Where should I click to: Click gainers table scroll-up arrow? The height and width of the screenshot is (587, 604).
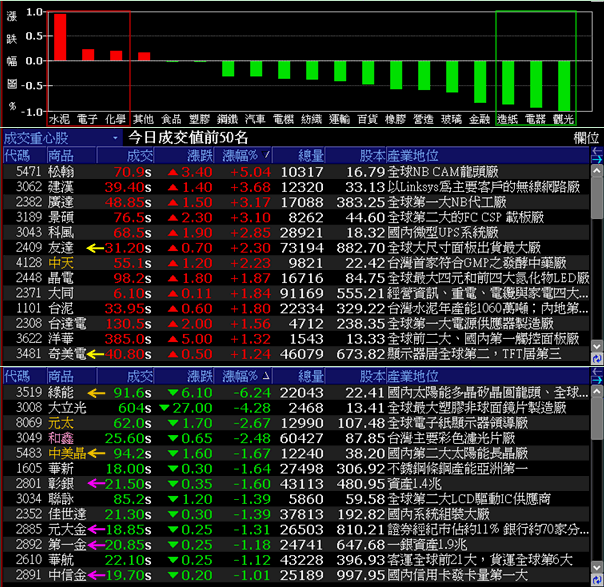(596, 170)
